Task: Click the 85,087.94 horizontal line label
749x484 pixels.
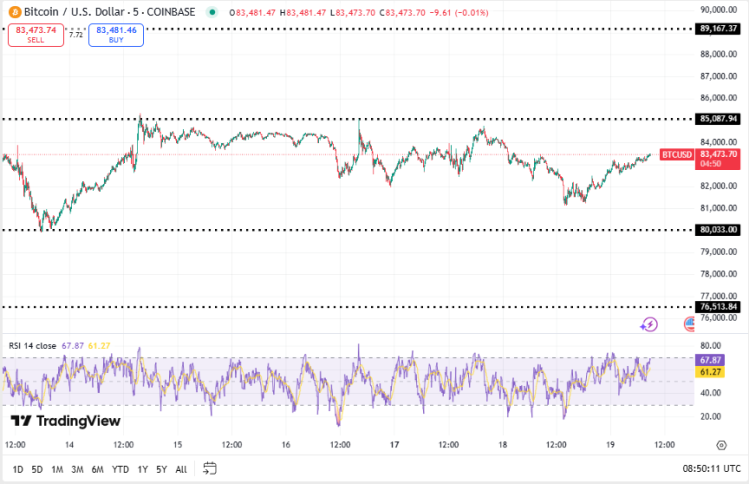Action: (x=717, y=119)
